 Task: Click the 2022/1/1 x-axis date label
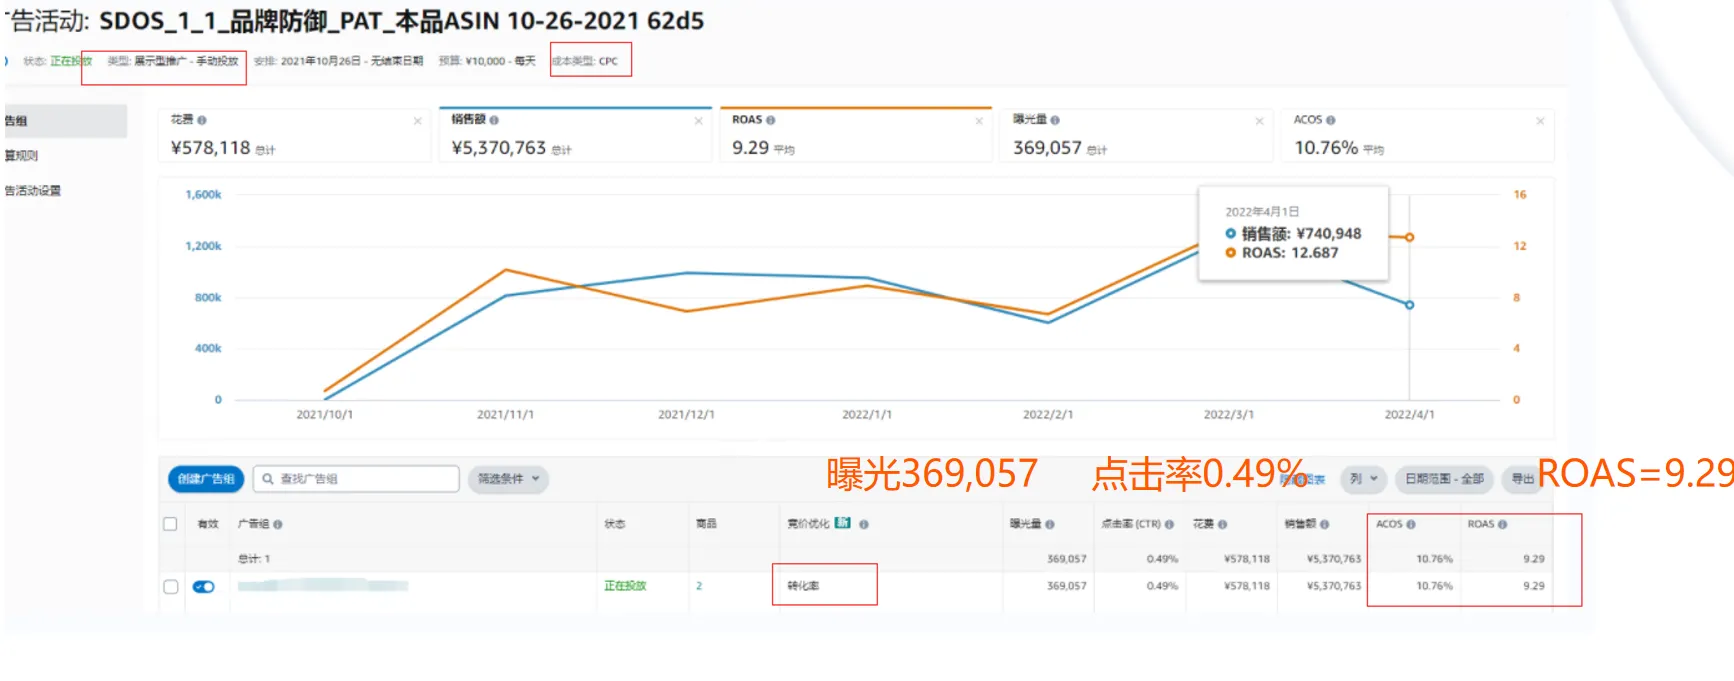pyautogui.click(x=867, y=414)
